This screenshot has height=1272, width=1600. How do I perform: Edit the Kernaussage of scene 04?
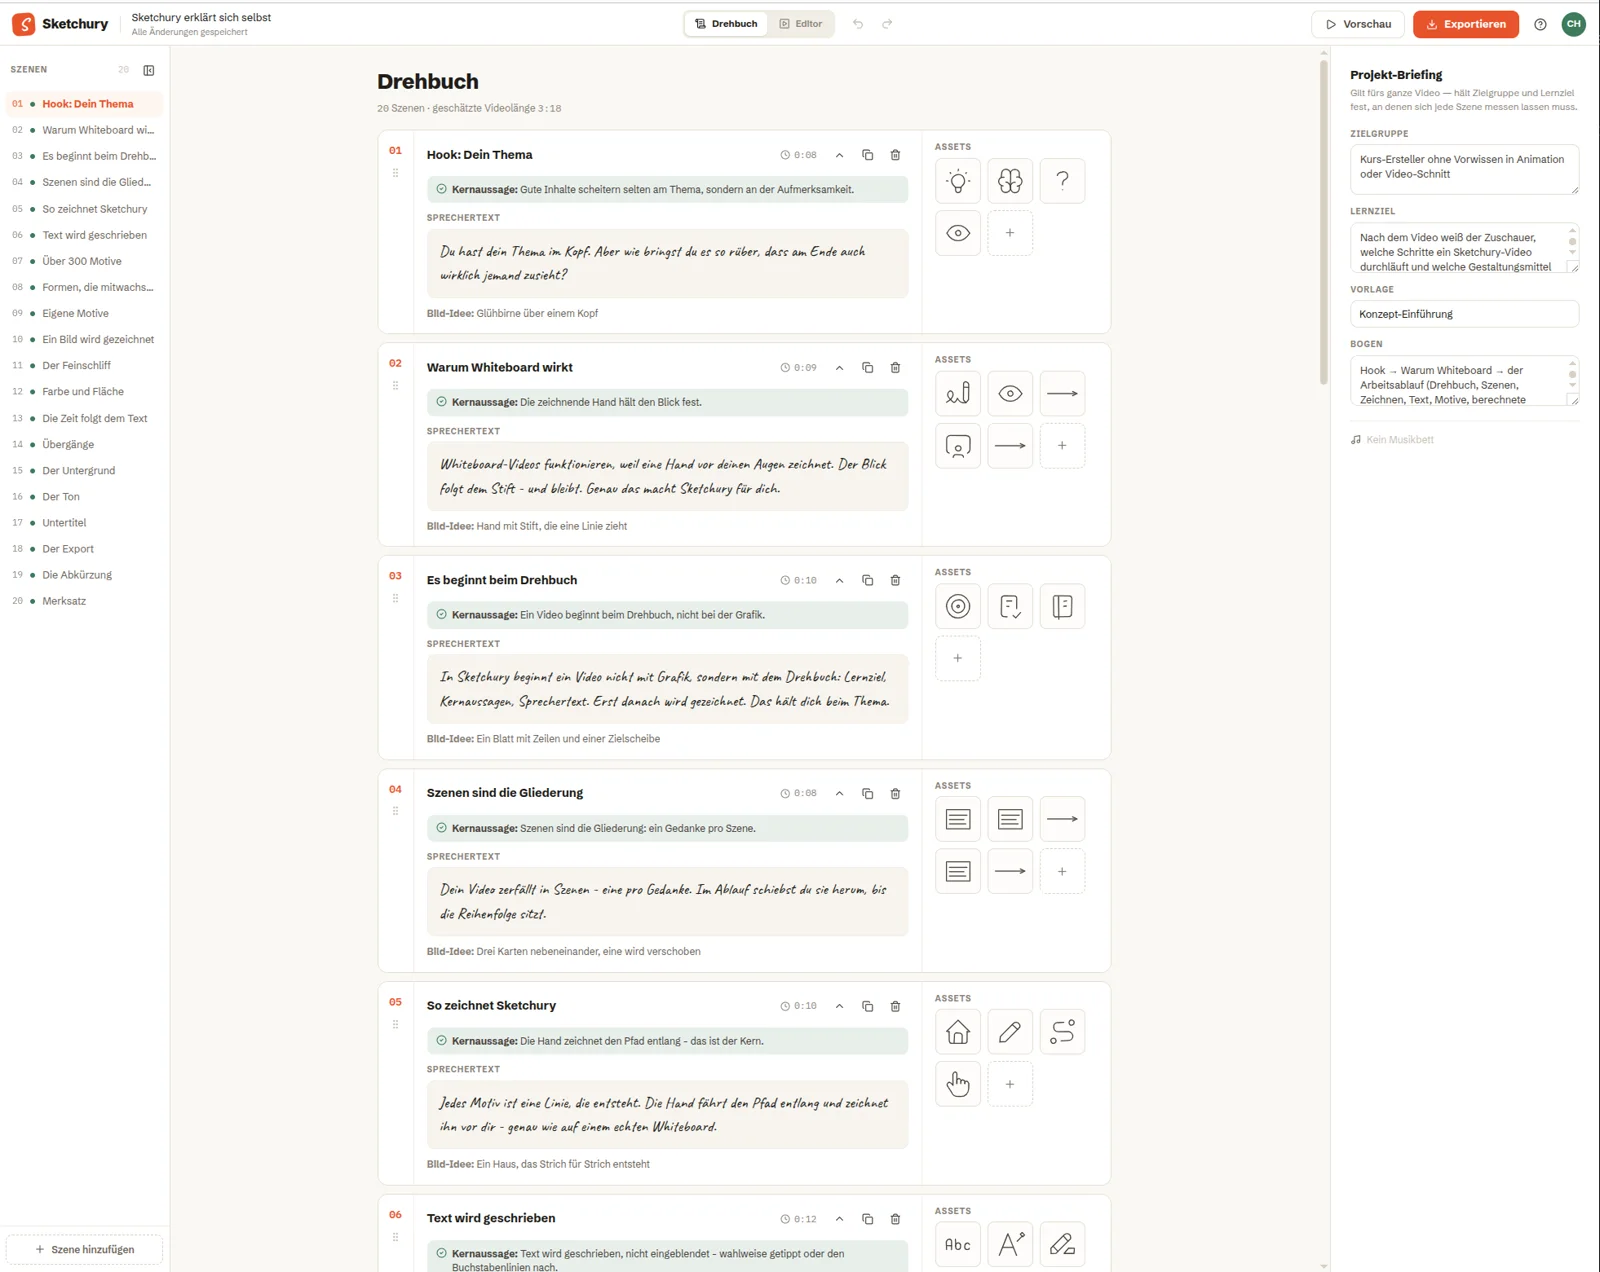click(667, 828)
